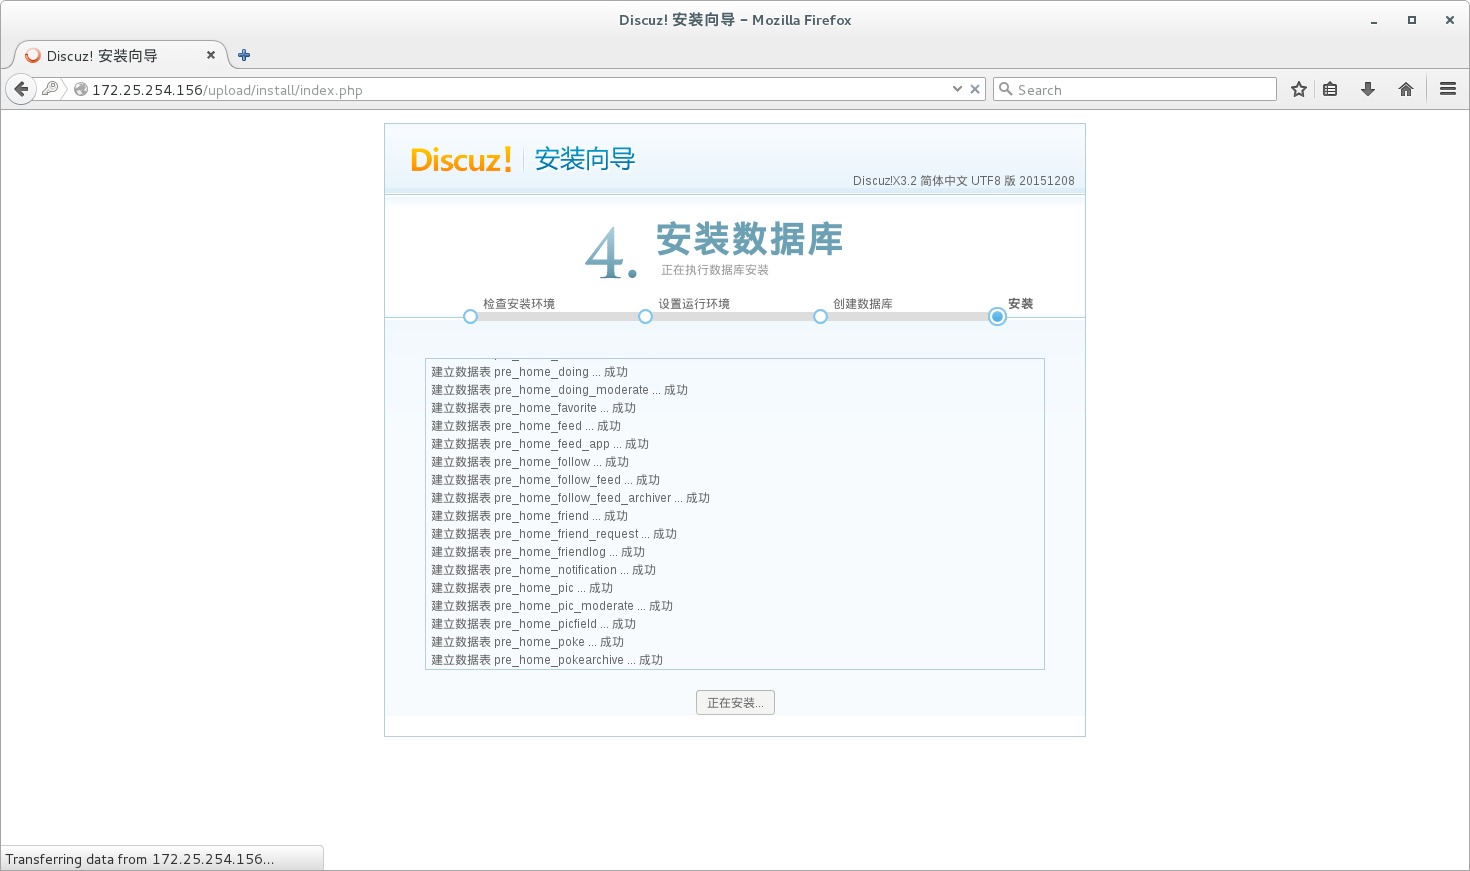Maximize the Firefox window

(1412, 20)
